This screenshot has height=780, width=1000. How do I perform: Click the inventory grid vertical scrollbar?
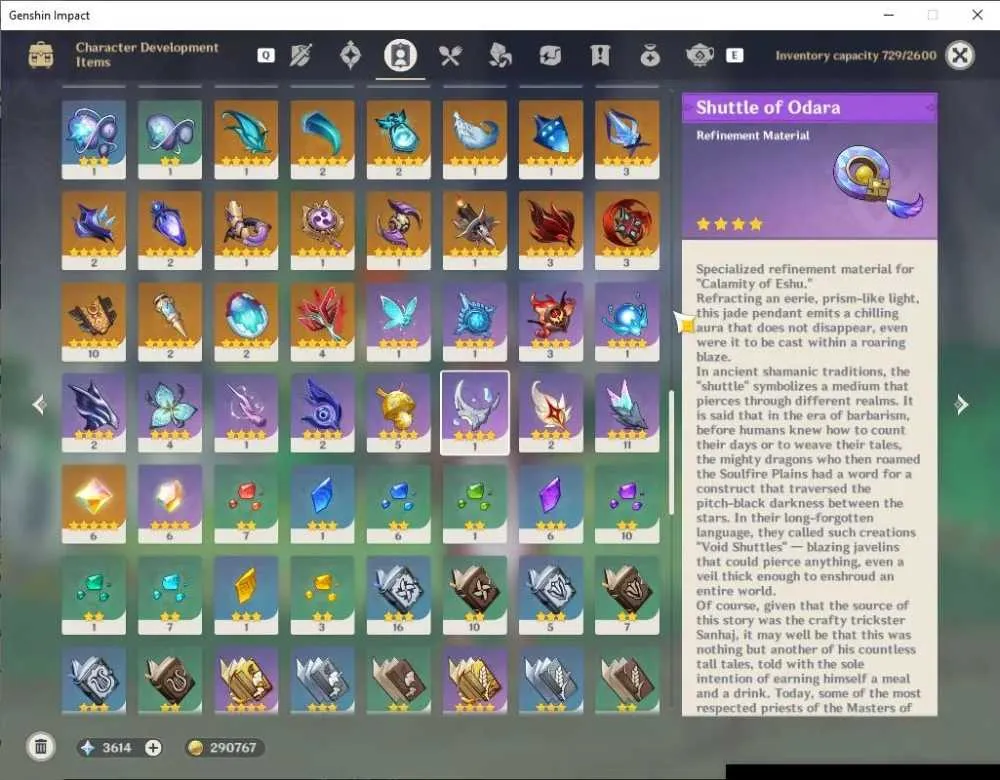[x=671, y=452]
